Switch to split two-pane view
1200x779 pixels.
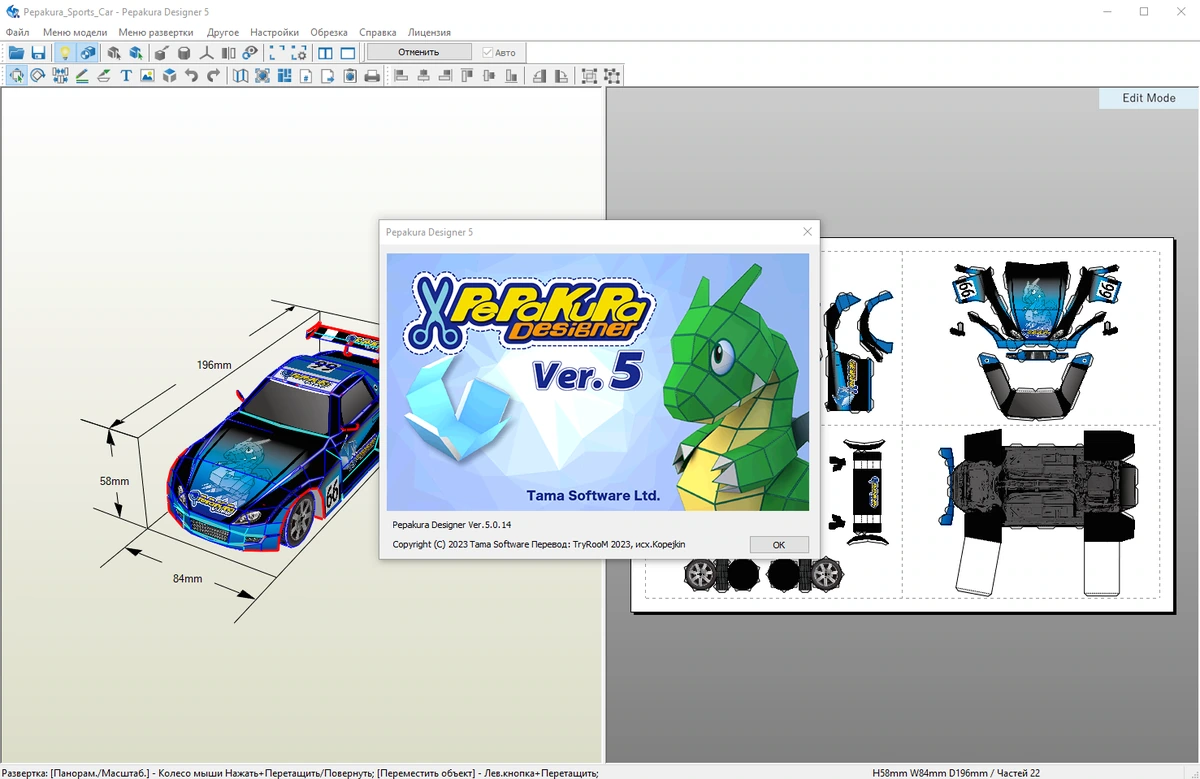point(325,52)
